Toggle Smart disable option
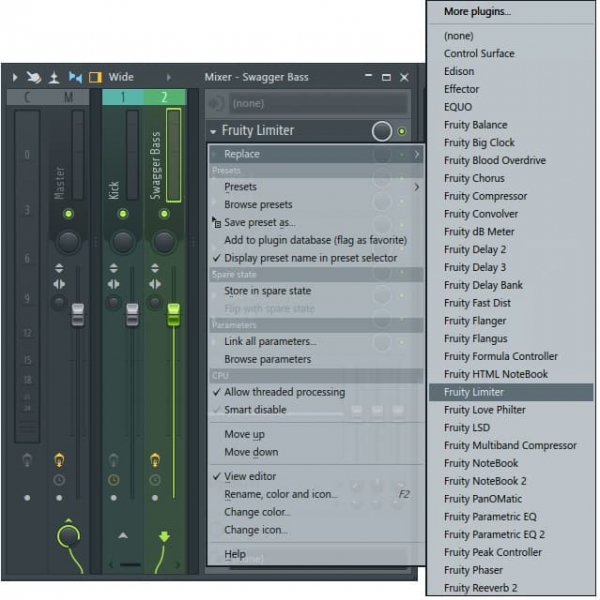This screenshot has width=600, height=600. click(x=317, y=410)
